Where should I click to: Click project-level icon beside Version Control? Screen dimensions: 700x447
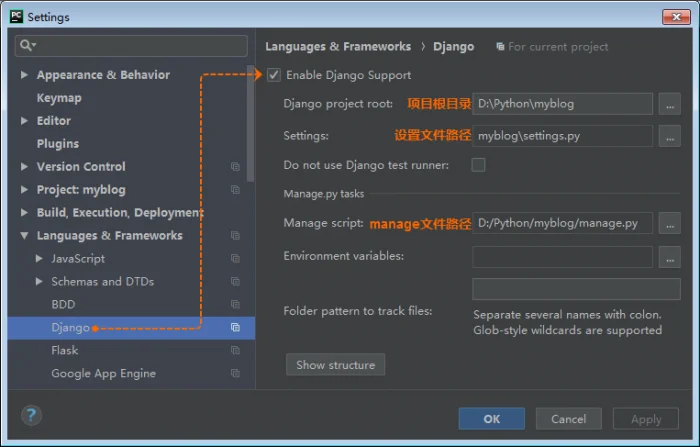coord(235,167)
